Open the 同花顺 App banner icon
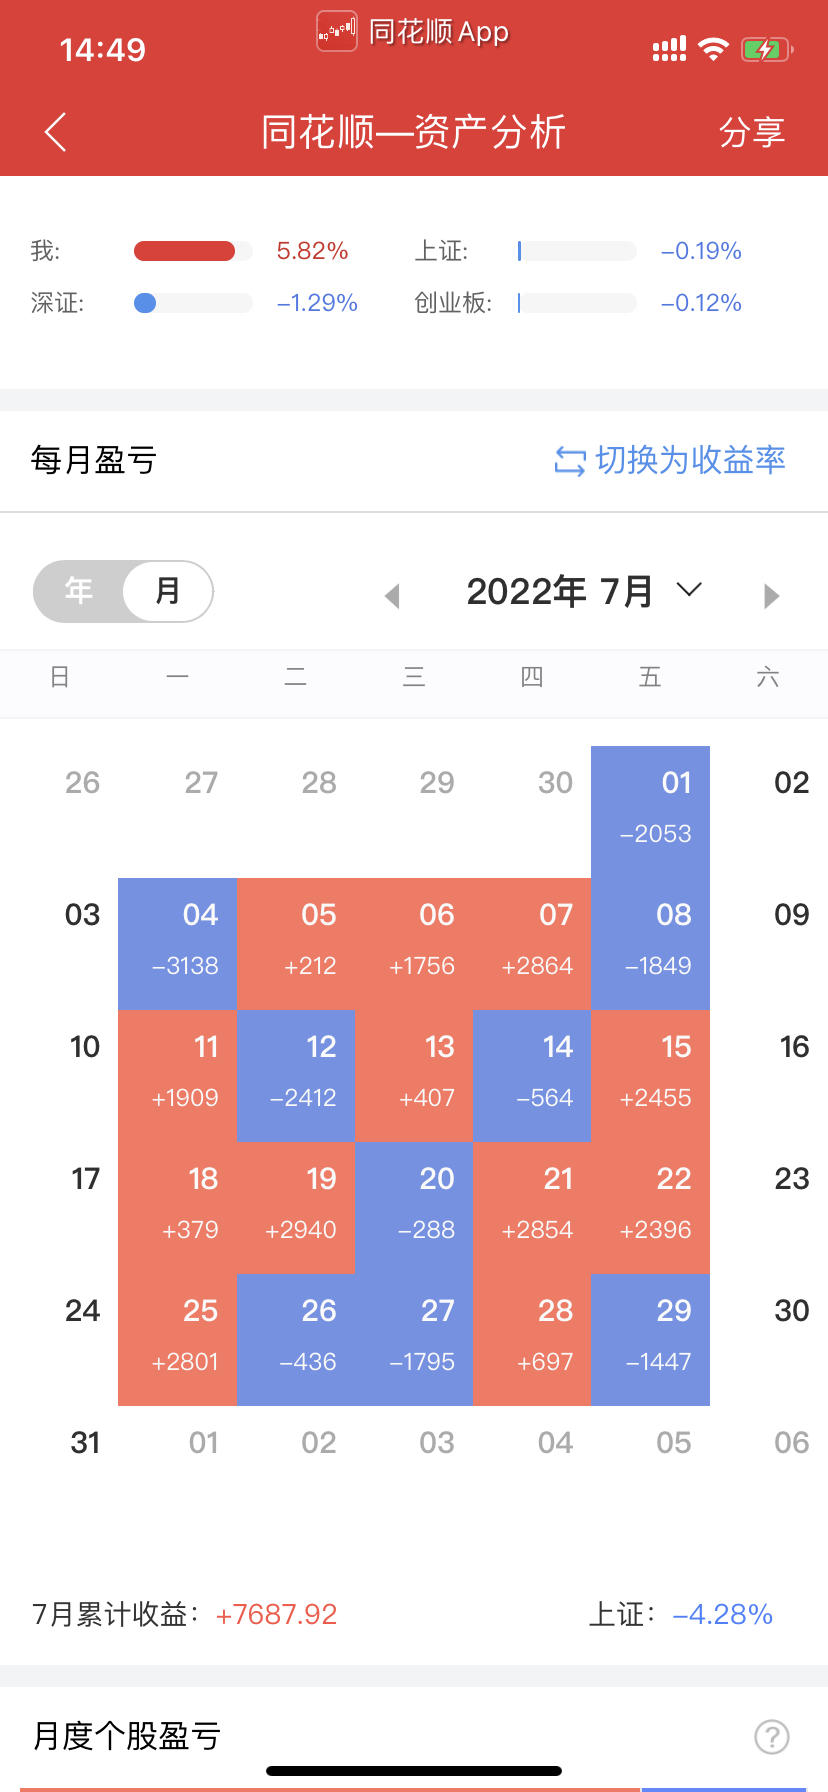 [x=337, y=31]
